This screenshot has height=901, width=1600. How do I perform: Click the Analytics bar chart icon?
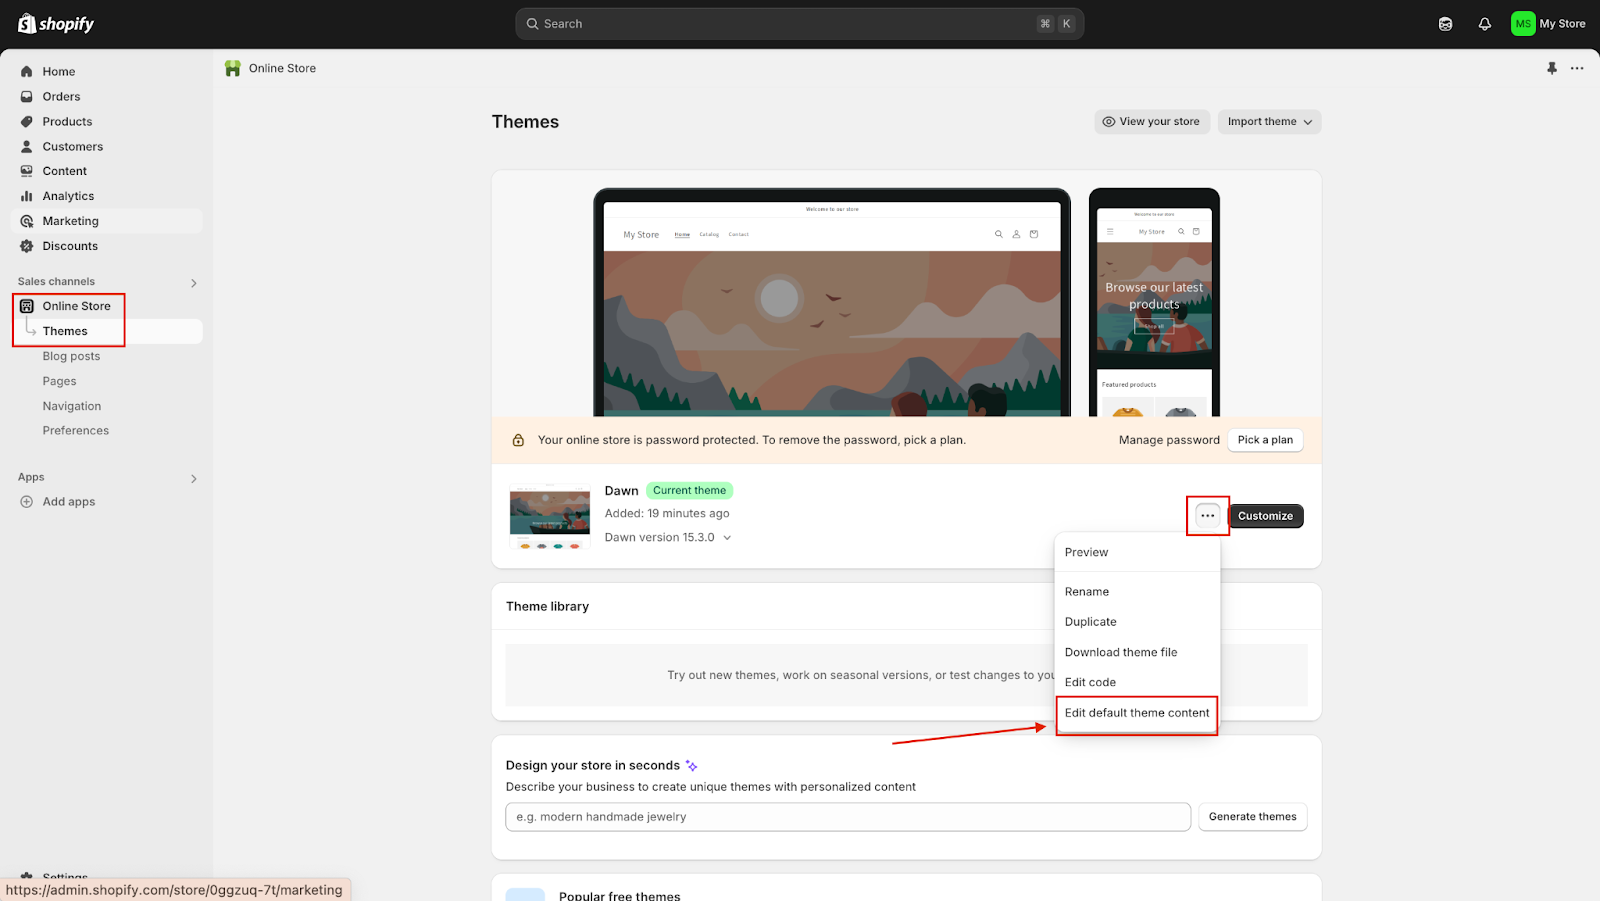(x=27, y=197)
